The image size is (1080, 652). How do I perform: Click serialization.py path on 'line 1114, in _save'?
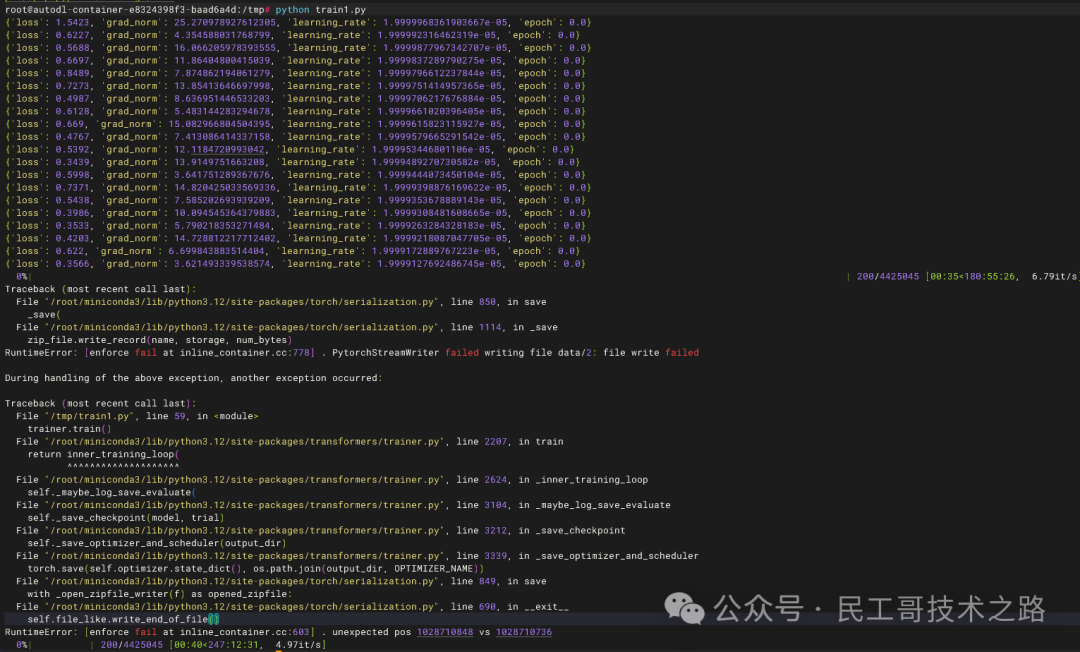pyautogui.click(x=242, y=327)
